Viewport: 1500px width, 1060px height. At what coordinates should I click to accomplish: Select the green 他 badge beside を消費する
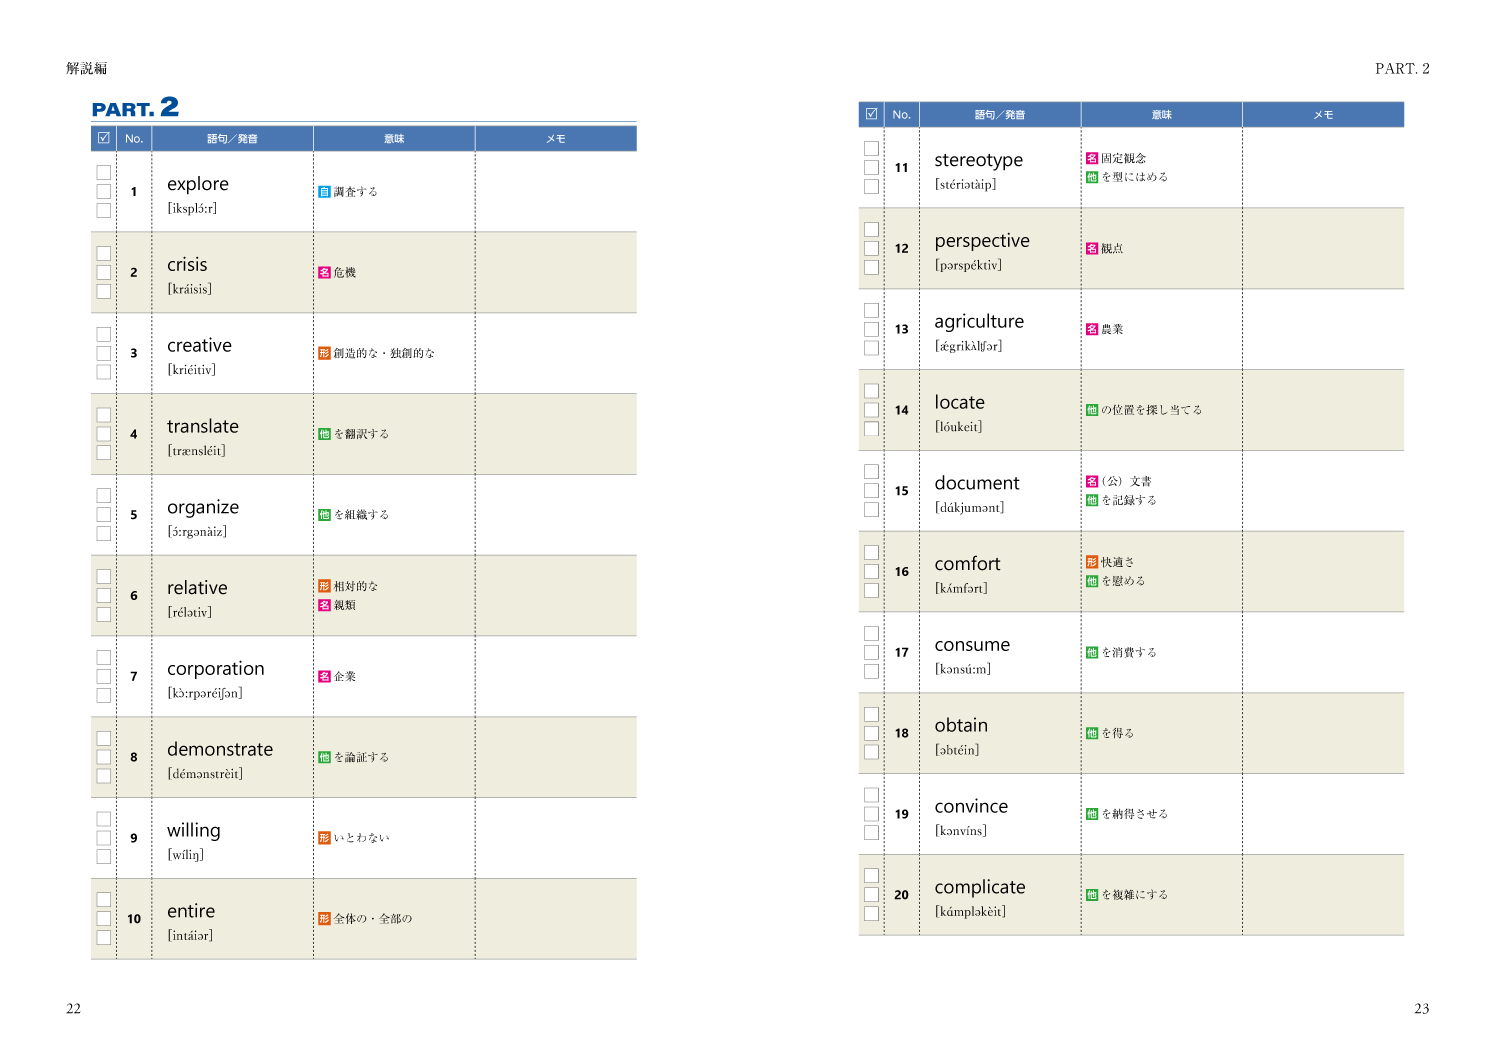[1092, 653]
